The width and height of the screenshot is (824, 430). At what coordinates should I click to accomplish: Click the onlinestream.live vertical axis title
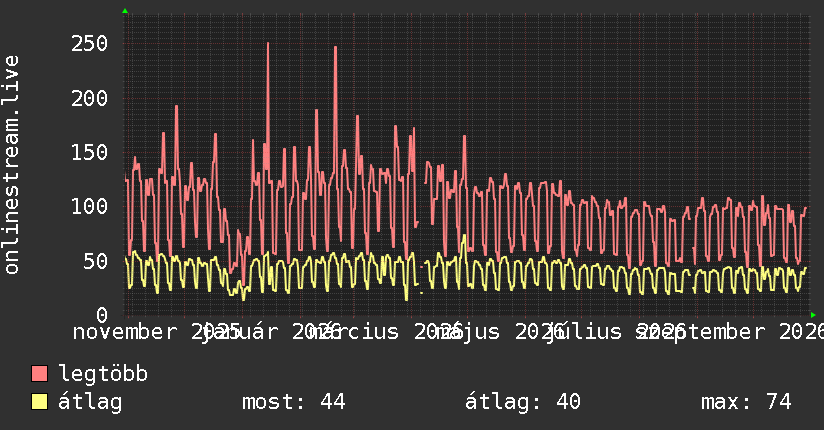click(11, 165)
